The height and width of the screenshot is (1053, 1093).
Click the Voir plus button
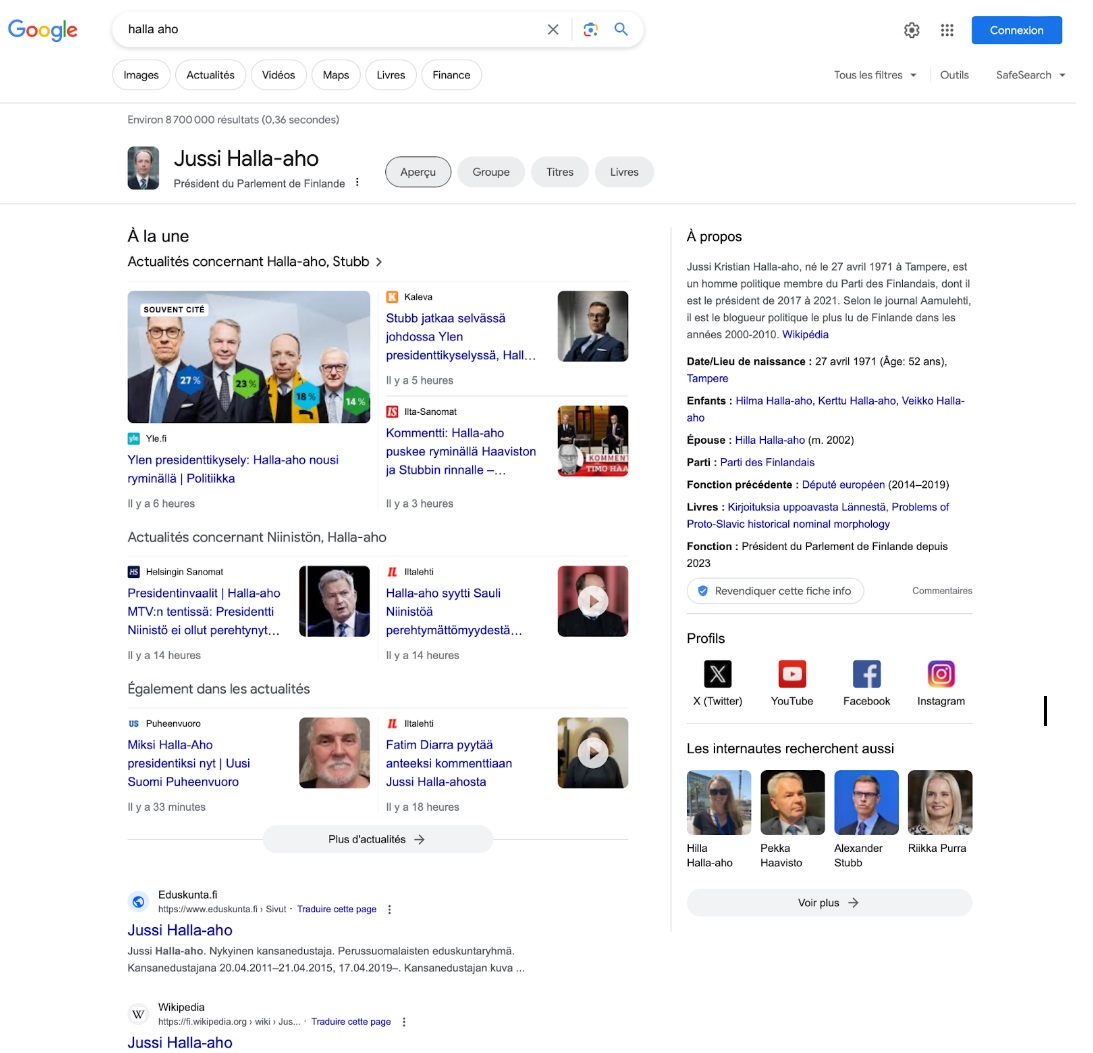click(829, 903)
